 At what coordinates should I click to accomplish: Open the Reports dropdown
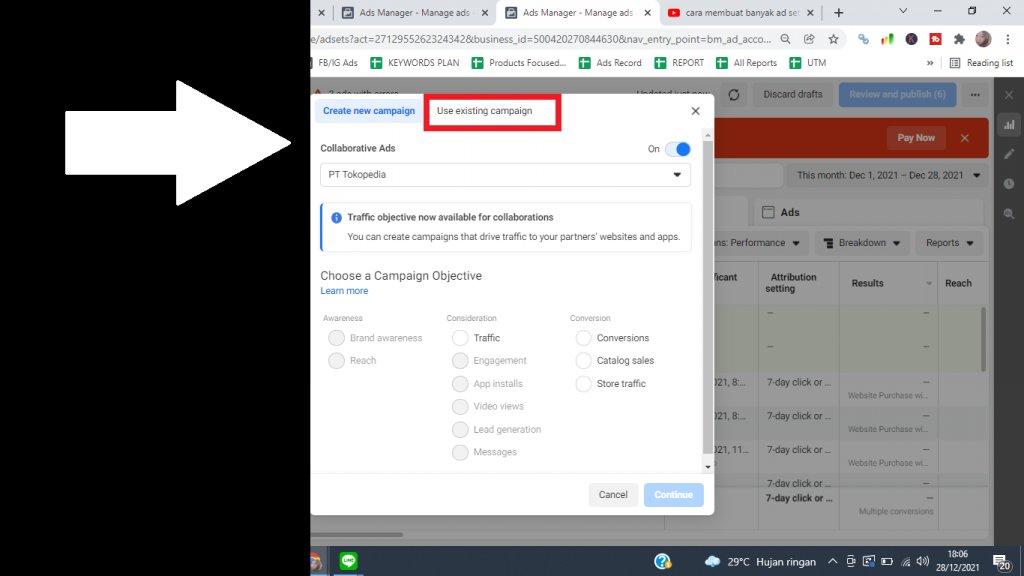(x=950, y=243)
